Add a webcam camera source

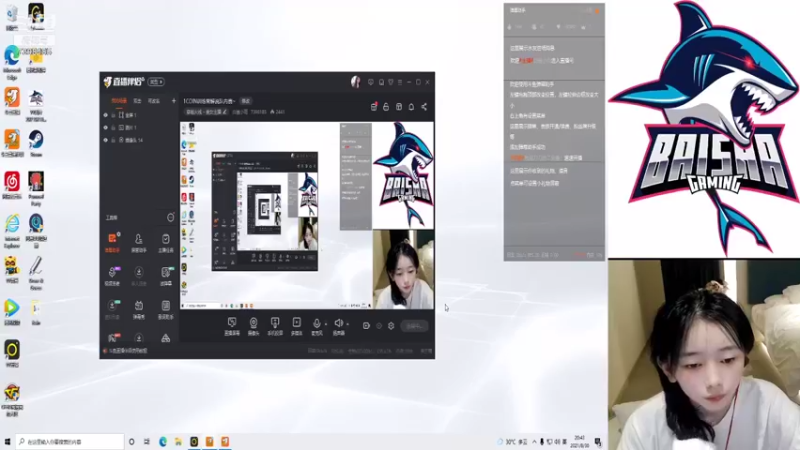tap(253, 326)
